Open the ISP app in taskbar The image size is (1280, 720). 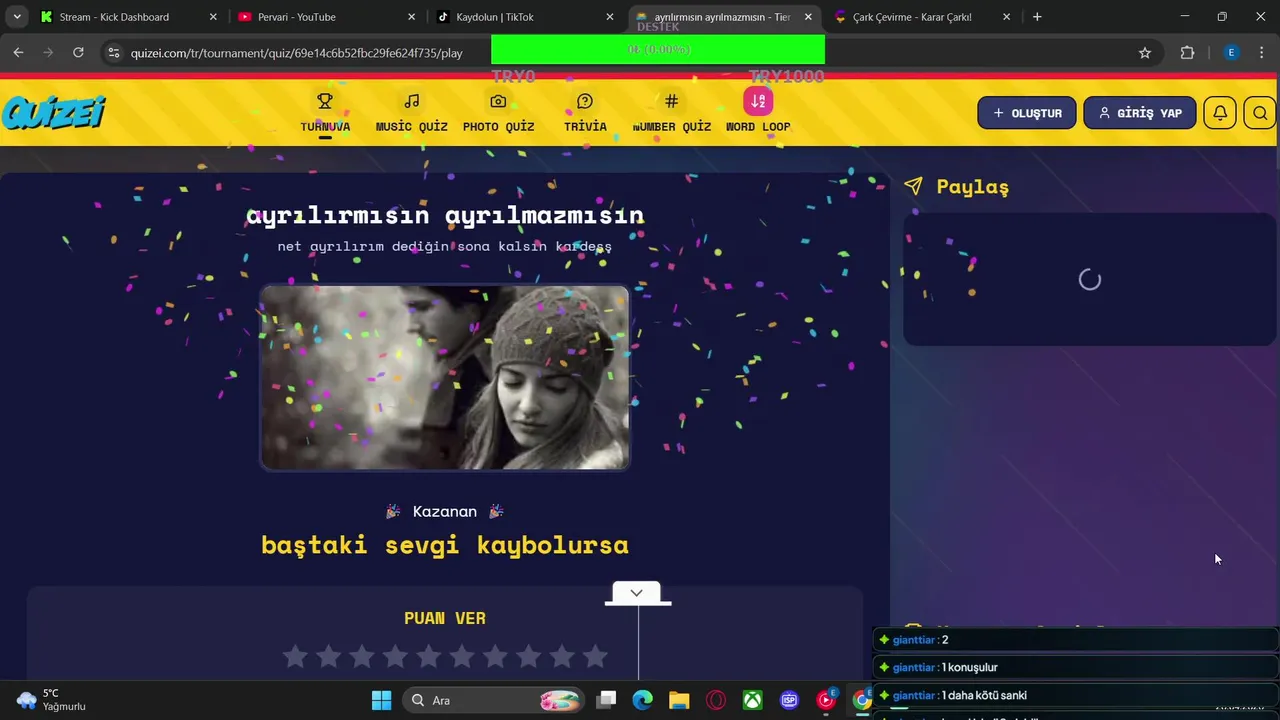(x=789, y=700)
